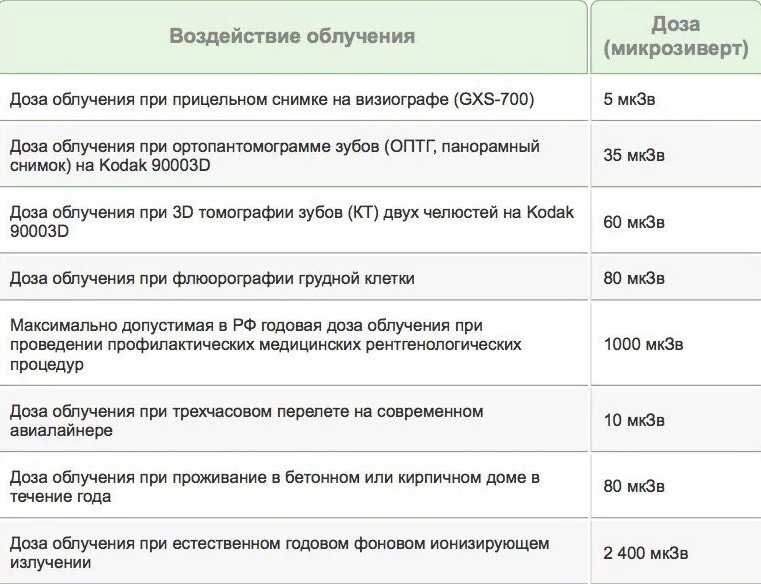Click the '80 мкЗв' кирпичном доме dose cell
Viewport: 761px width, 584px height.
coord(676,486)
